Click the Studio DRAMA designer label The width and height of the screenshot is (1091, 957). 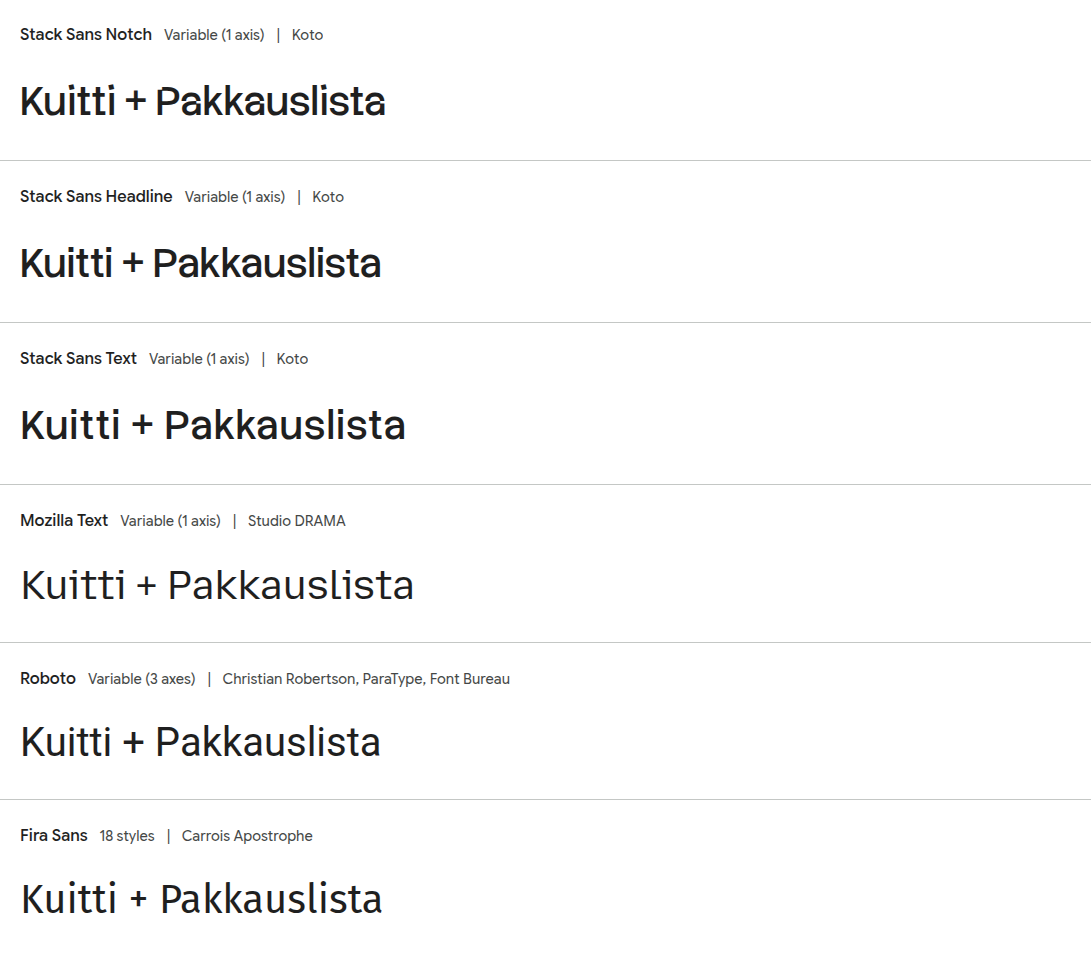coord(297,521)
